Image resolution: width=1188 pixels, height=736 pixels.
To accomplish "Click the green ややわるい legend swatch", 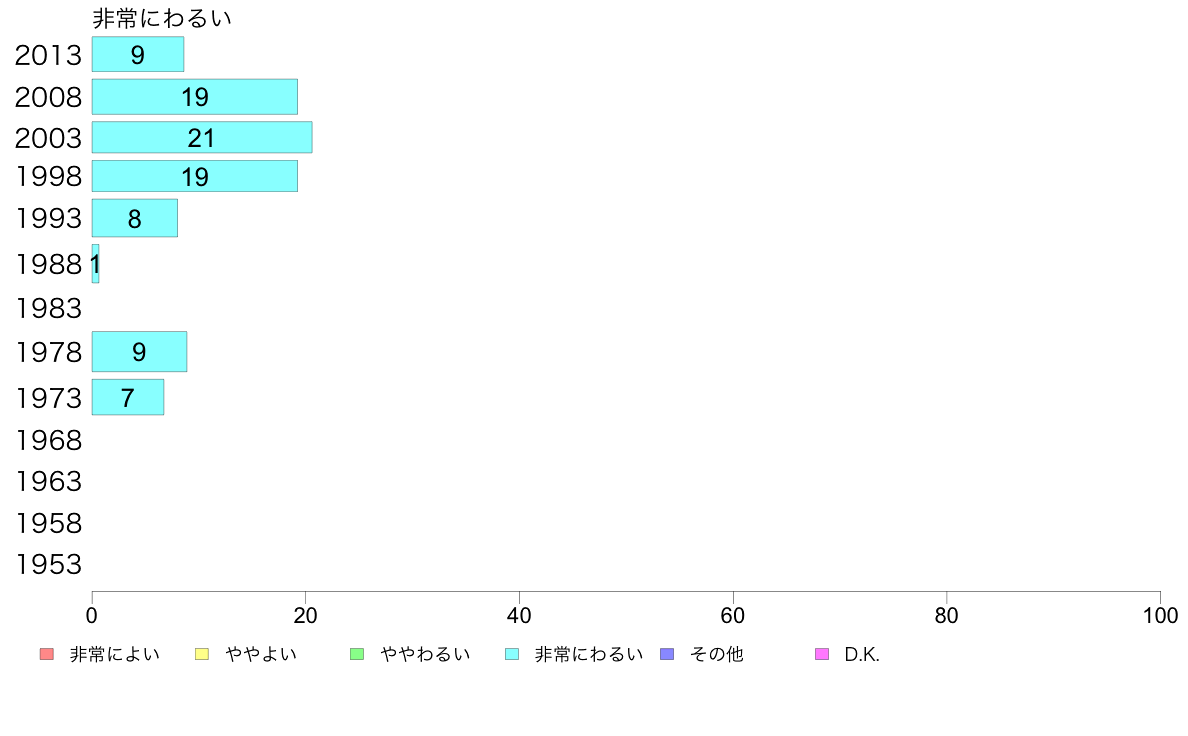I will point(357,654).
